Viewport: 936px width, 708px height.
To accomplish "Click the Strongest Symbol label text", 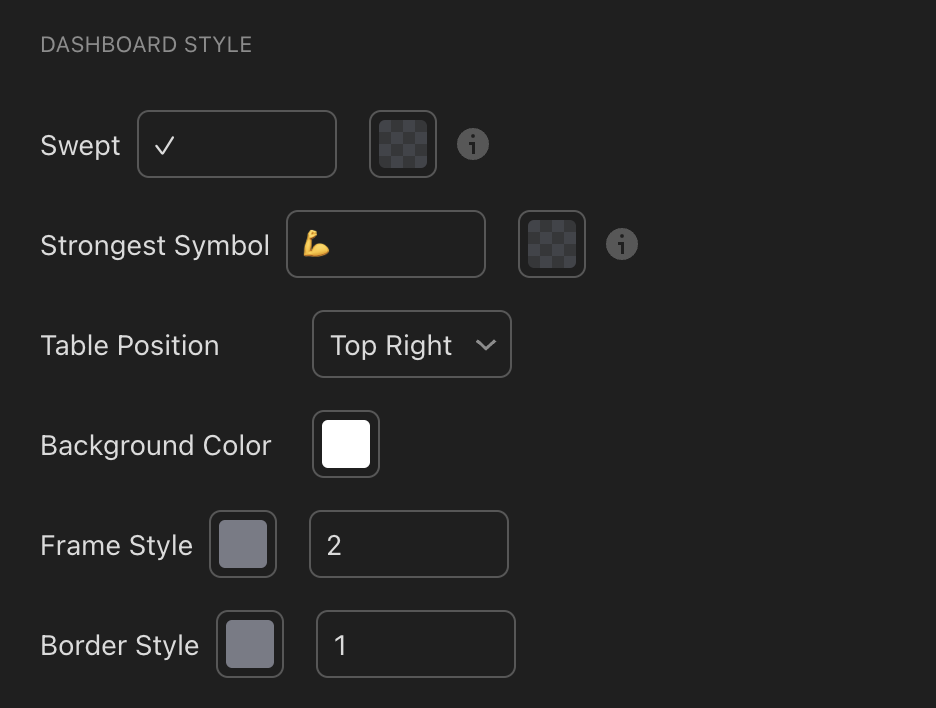I will pos(155,245).
